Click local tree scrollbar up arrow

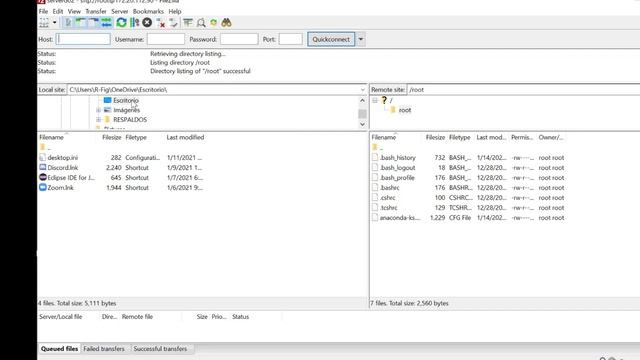pos(362,100)
